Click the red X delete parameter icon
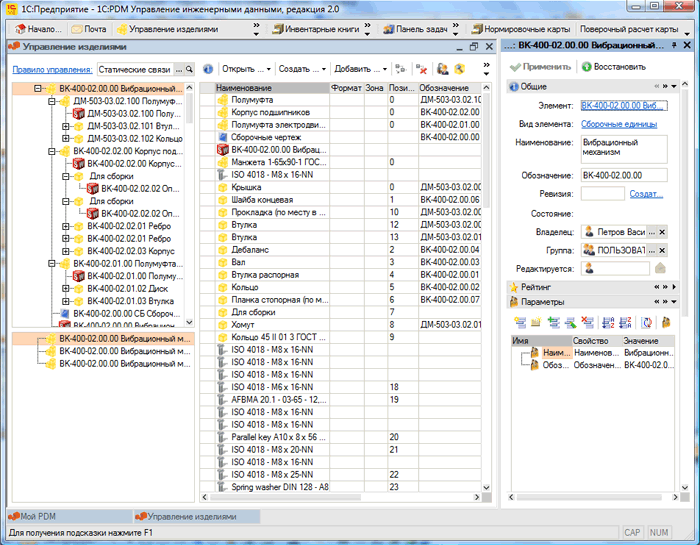The height and width of the screenshot is (545, 700). (587, 322)
